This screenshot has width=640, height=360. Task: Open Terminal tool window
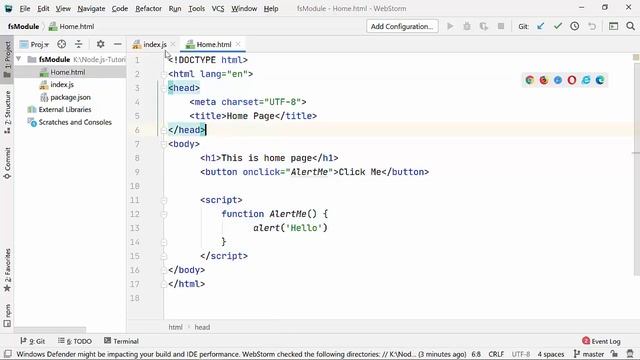tap(121, 341)
